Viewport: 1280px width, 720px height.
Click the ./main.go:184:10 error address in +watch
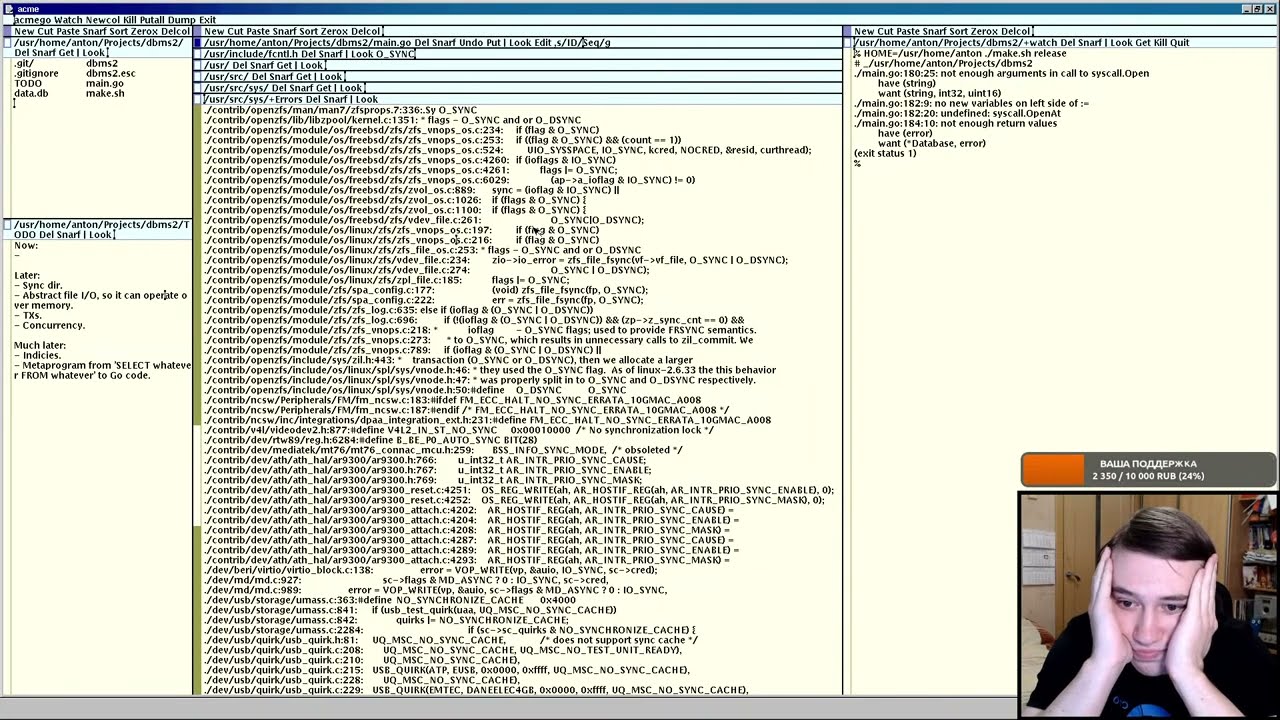click(x=896, y=124)
